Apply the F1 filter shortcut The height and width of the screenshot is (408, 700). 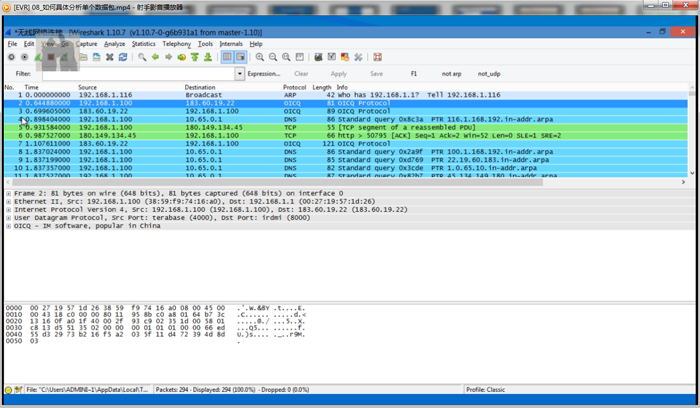(414, 74)
